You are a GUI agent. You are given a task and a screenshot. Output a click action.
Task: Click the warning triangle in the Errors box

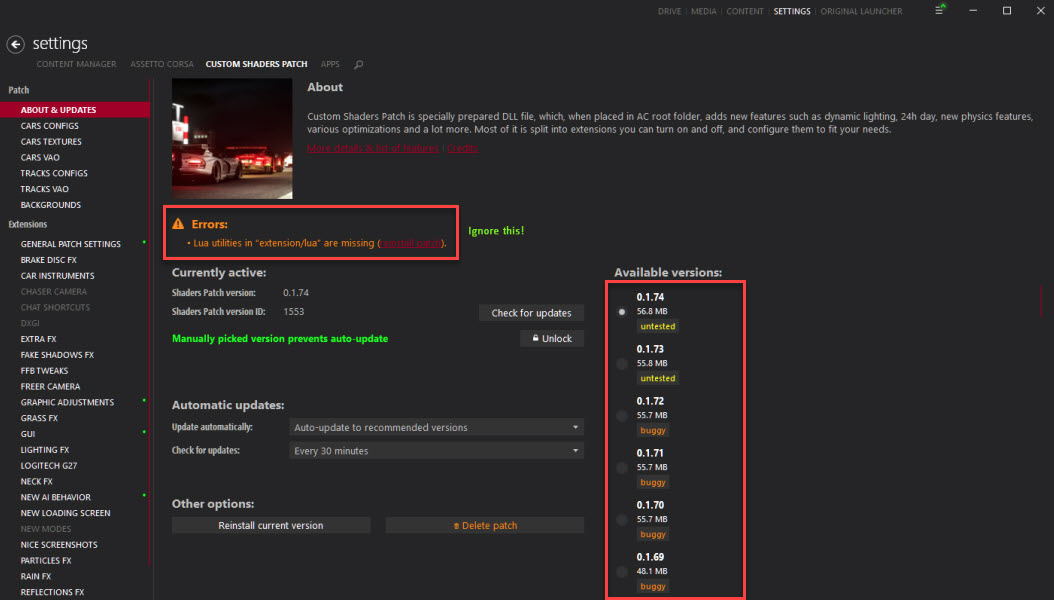179,226
